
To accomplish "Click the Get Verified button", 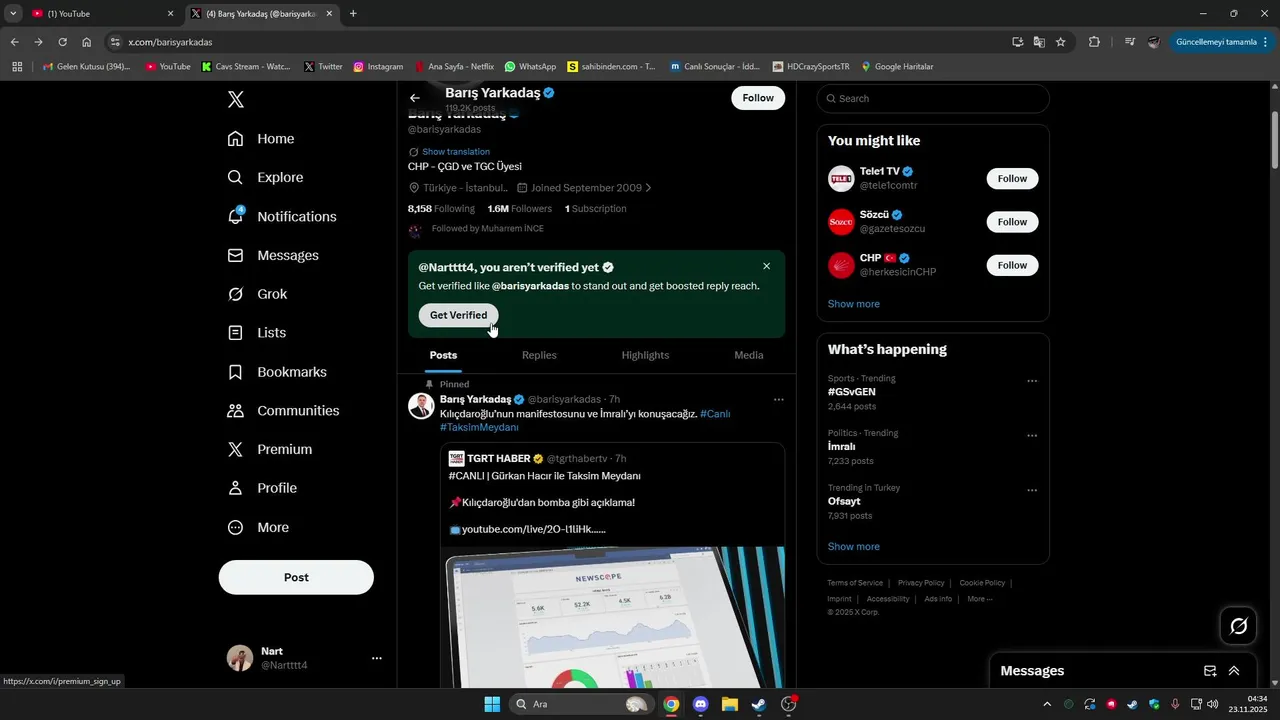I will [x=458, y=315].
